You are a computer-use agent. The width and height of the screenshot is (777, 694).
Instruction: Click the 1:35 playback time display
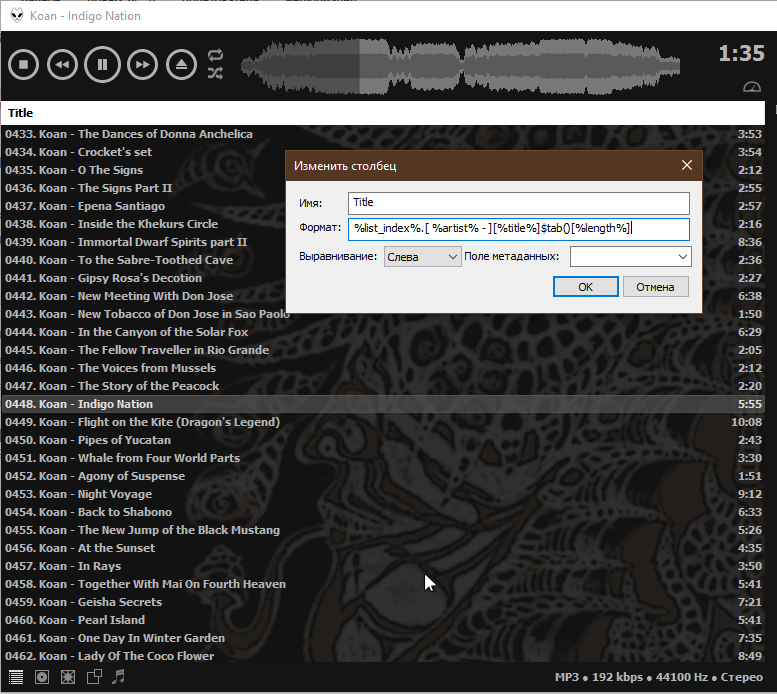click(741, 53)
